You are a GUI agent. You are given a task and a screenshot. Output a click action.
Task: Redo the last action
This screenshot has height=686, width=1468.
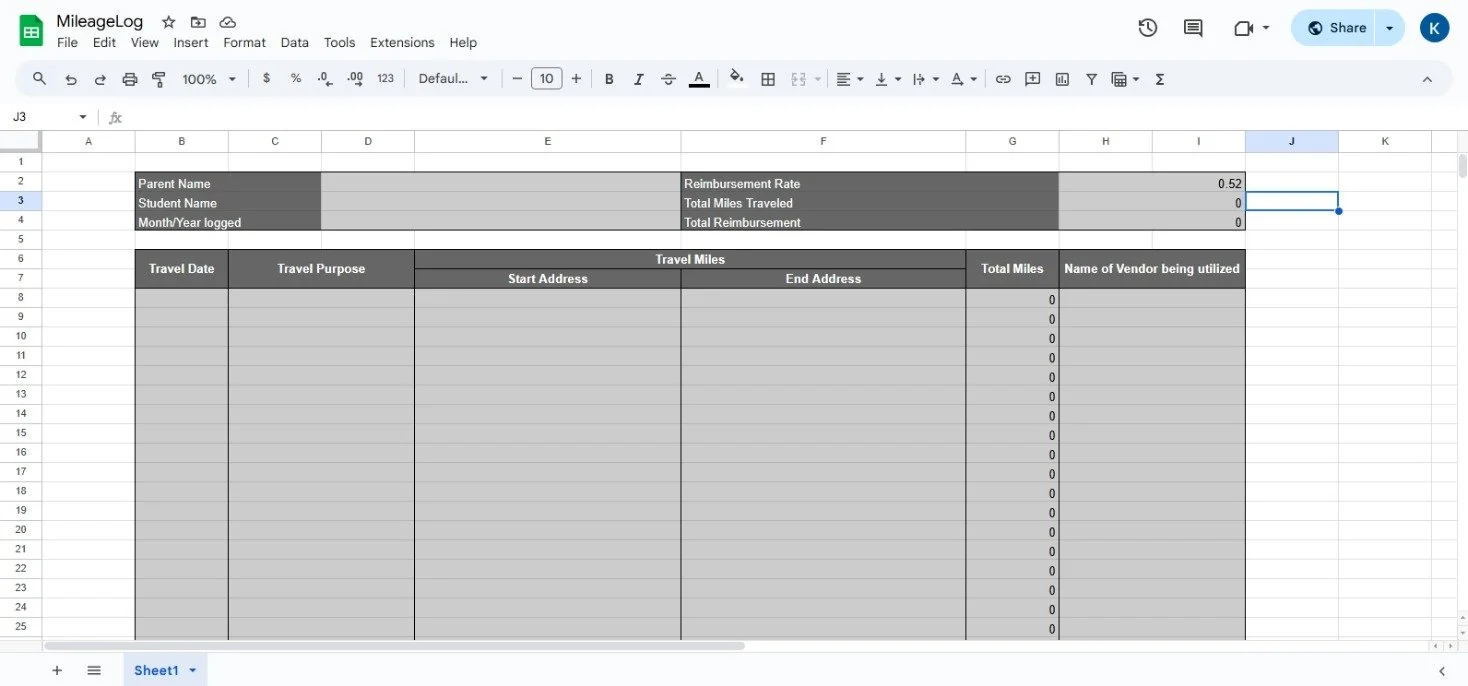[100, 79]
